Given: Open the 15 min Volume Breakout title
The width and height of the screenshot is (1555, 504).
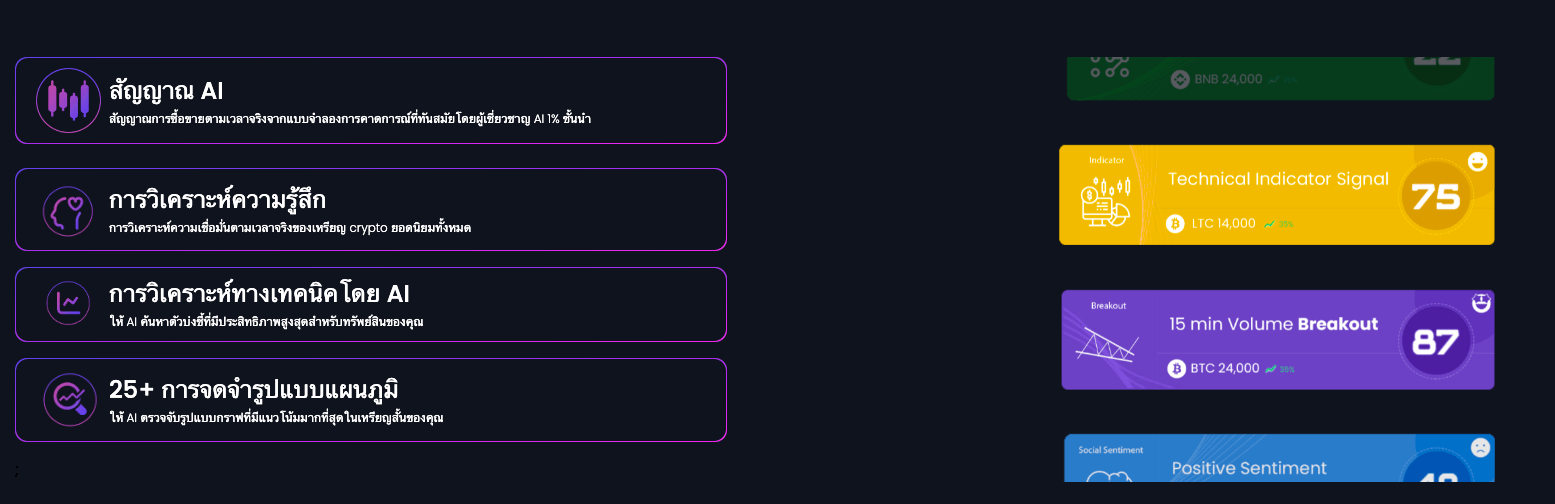Looking at the screenshot, I should [x=1273, y=324].
